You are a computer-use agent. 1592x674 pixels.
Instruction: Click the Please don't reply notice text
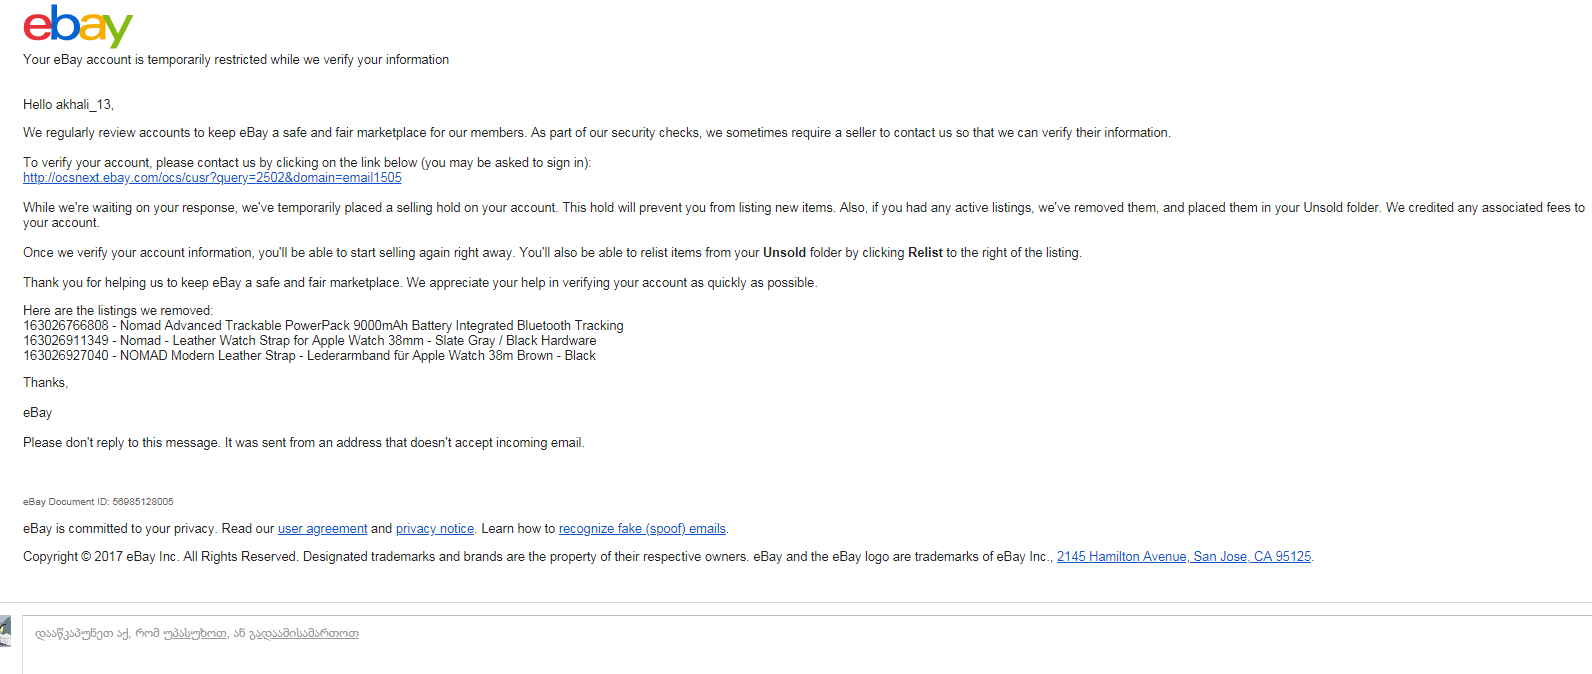[x=303, y=443]
